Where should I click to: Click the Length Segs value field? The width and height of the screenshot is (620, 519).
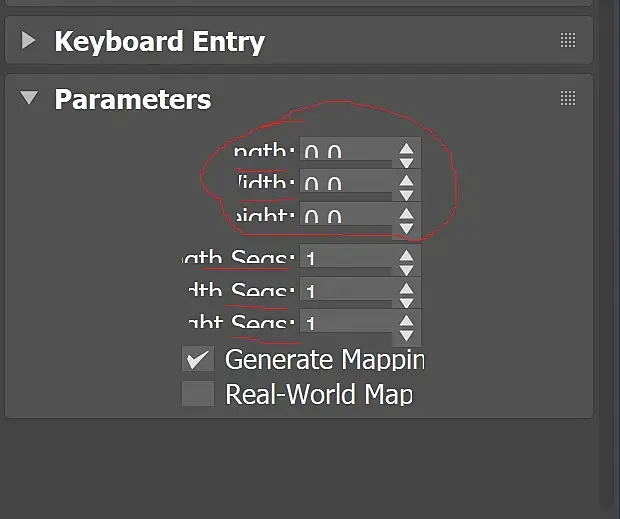pos(345,260)
